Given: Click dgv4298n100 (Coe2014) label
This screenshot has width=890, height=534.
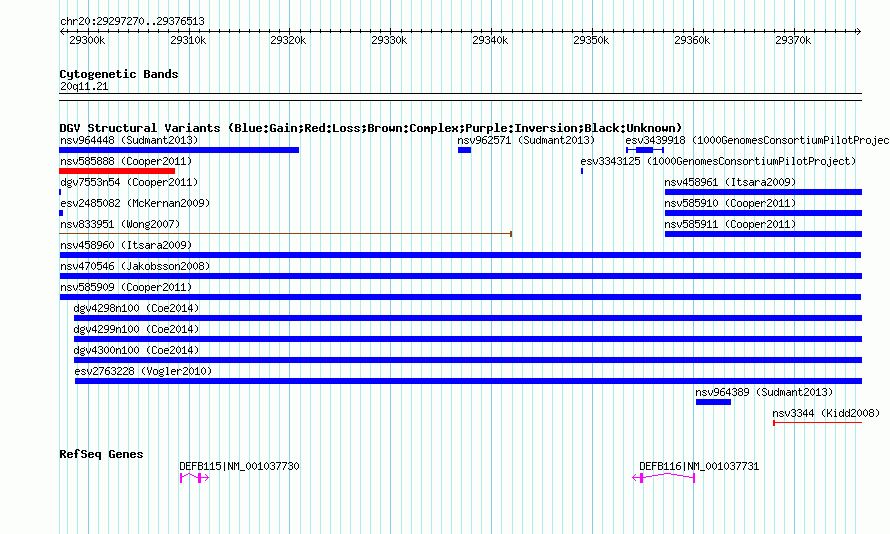Looking at the screenshot, I should (136, 308).
